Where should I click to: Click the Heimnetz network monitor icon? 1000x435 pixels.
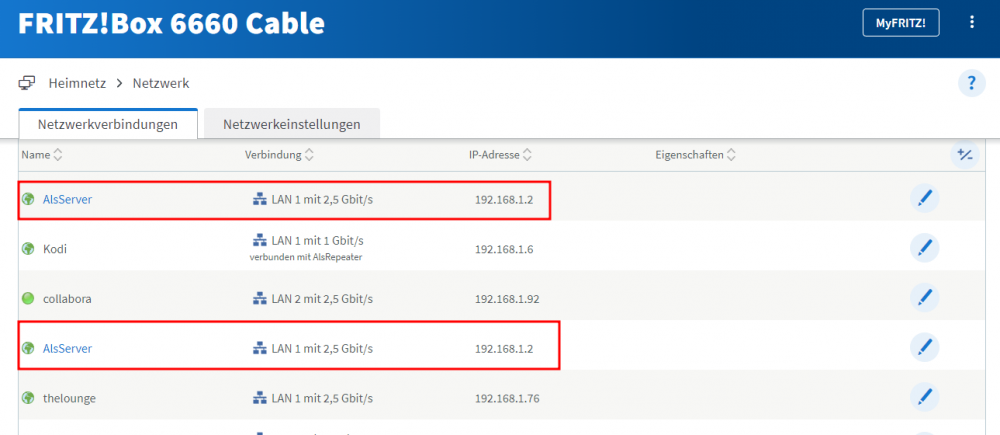click(x=27, y=83)
